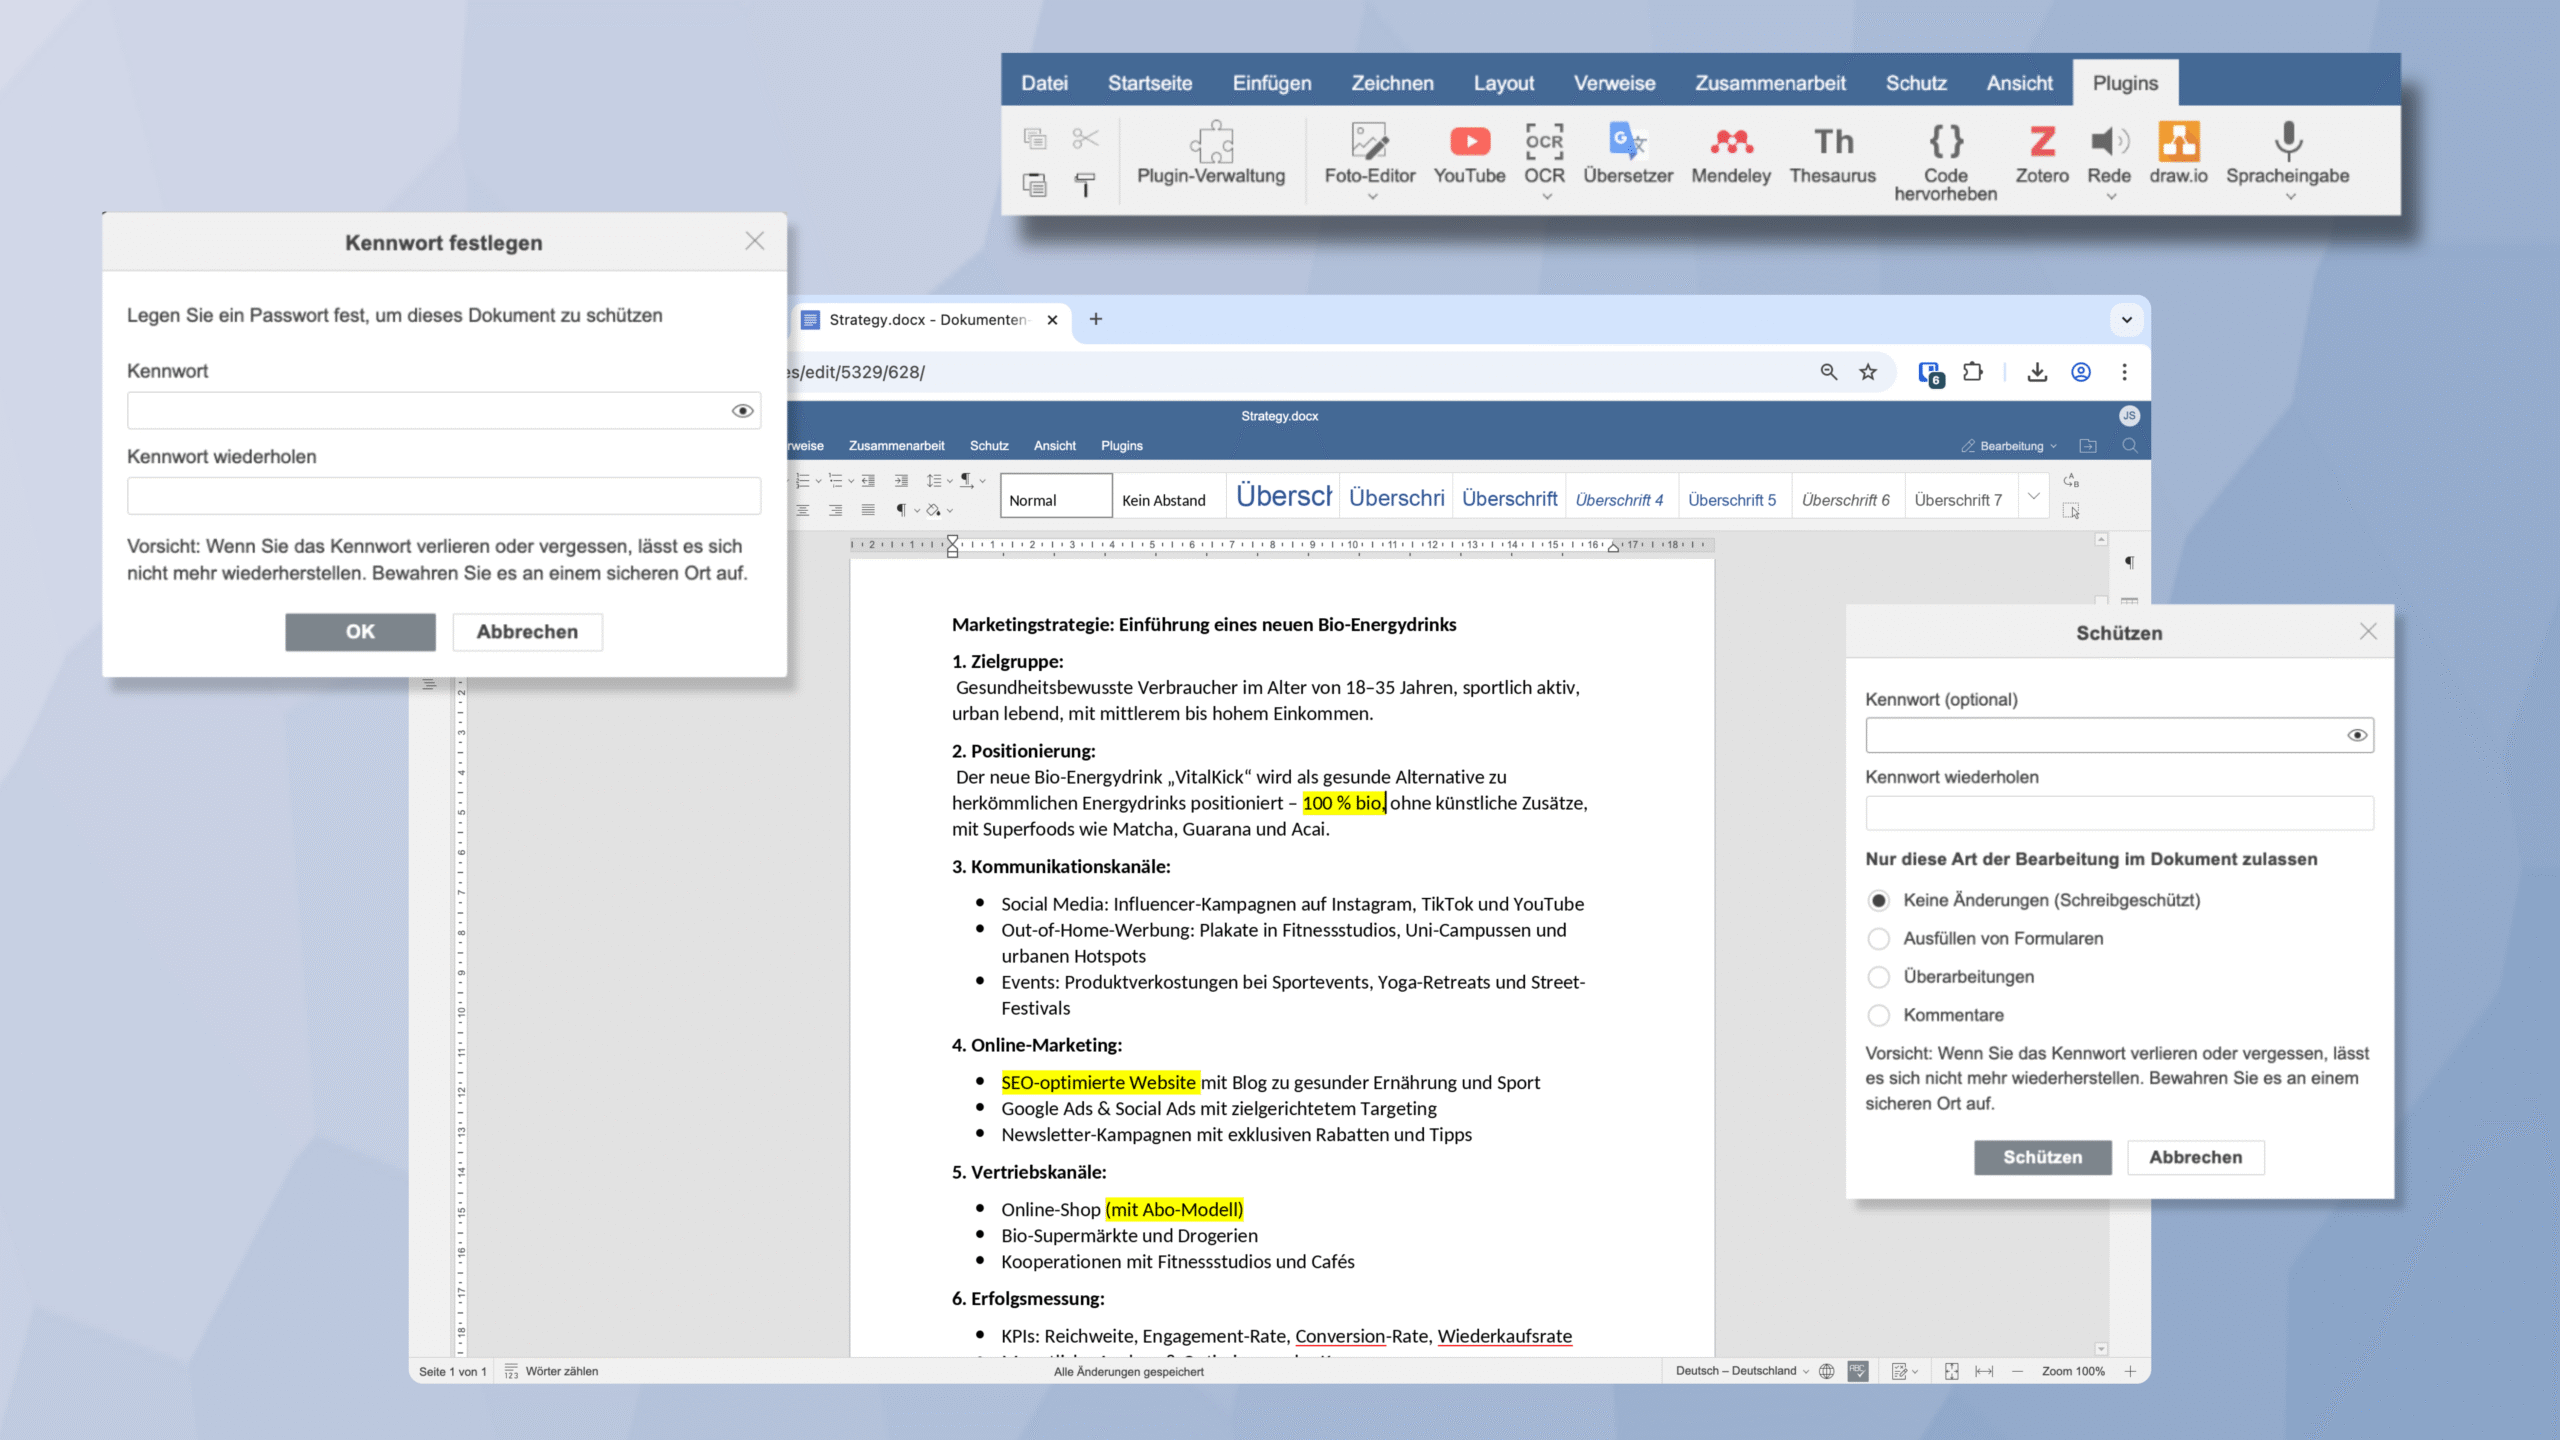Click the fit to page icon
This screenshot has height=1440, width=2560.
tap(1951, 1371)
